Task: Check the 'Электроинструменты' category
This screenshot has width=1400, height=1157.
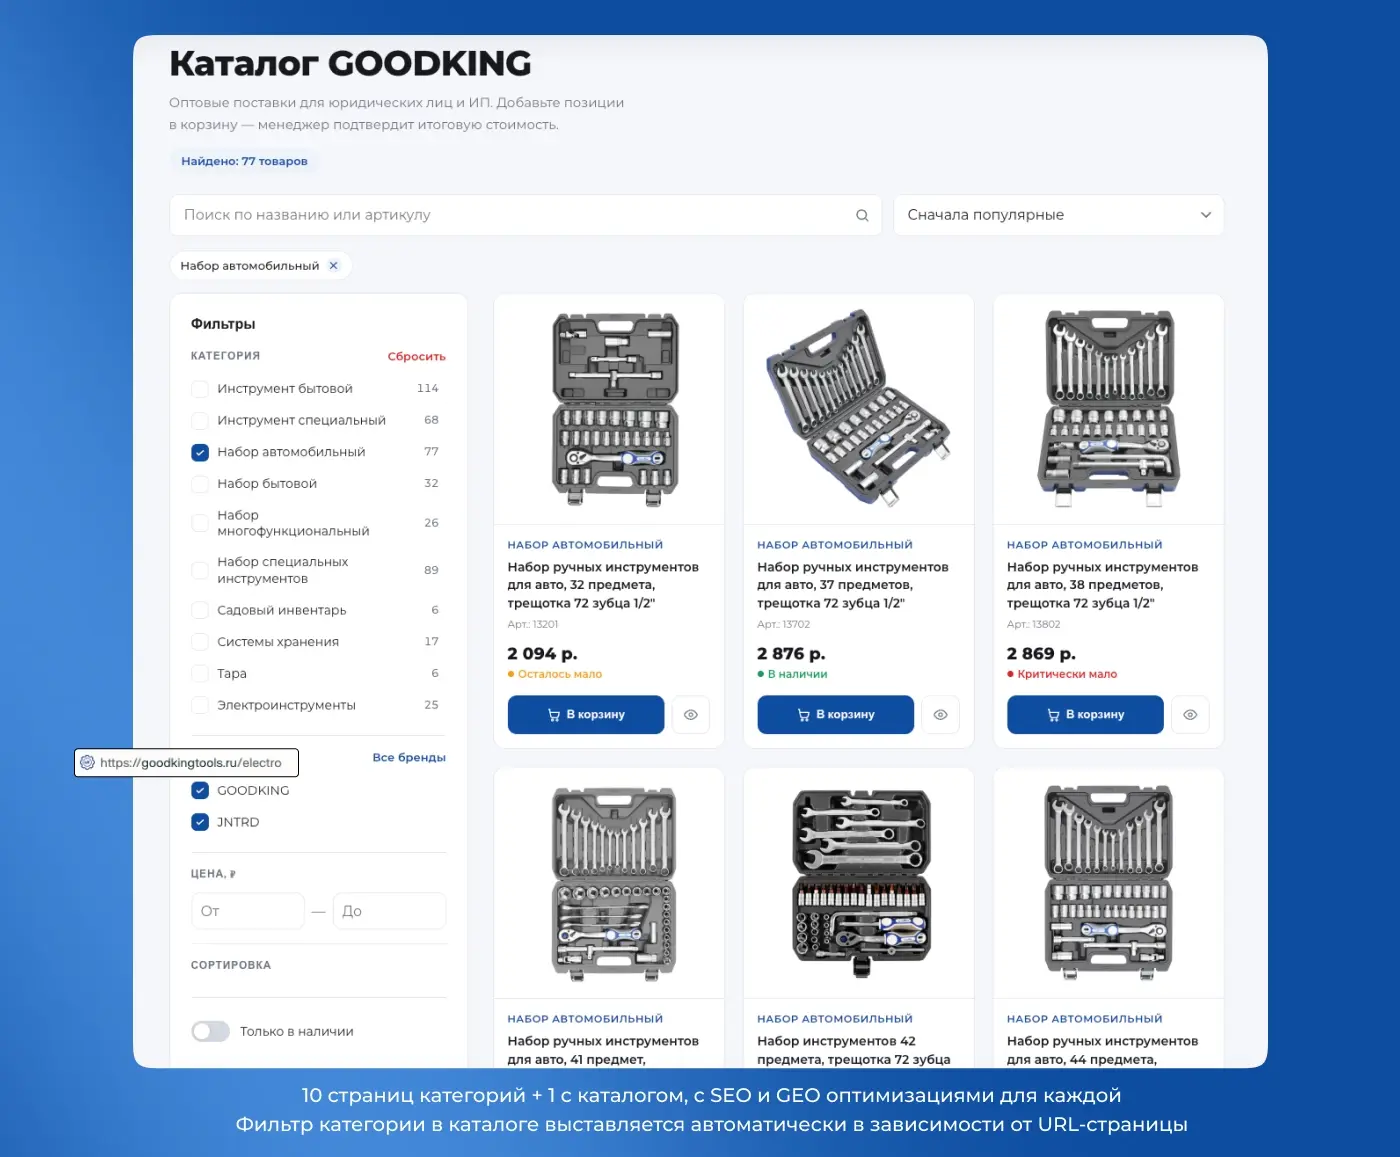Action: click(x=200, y=705)
